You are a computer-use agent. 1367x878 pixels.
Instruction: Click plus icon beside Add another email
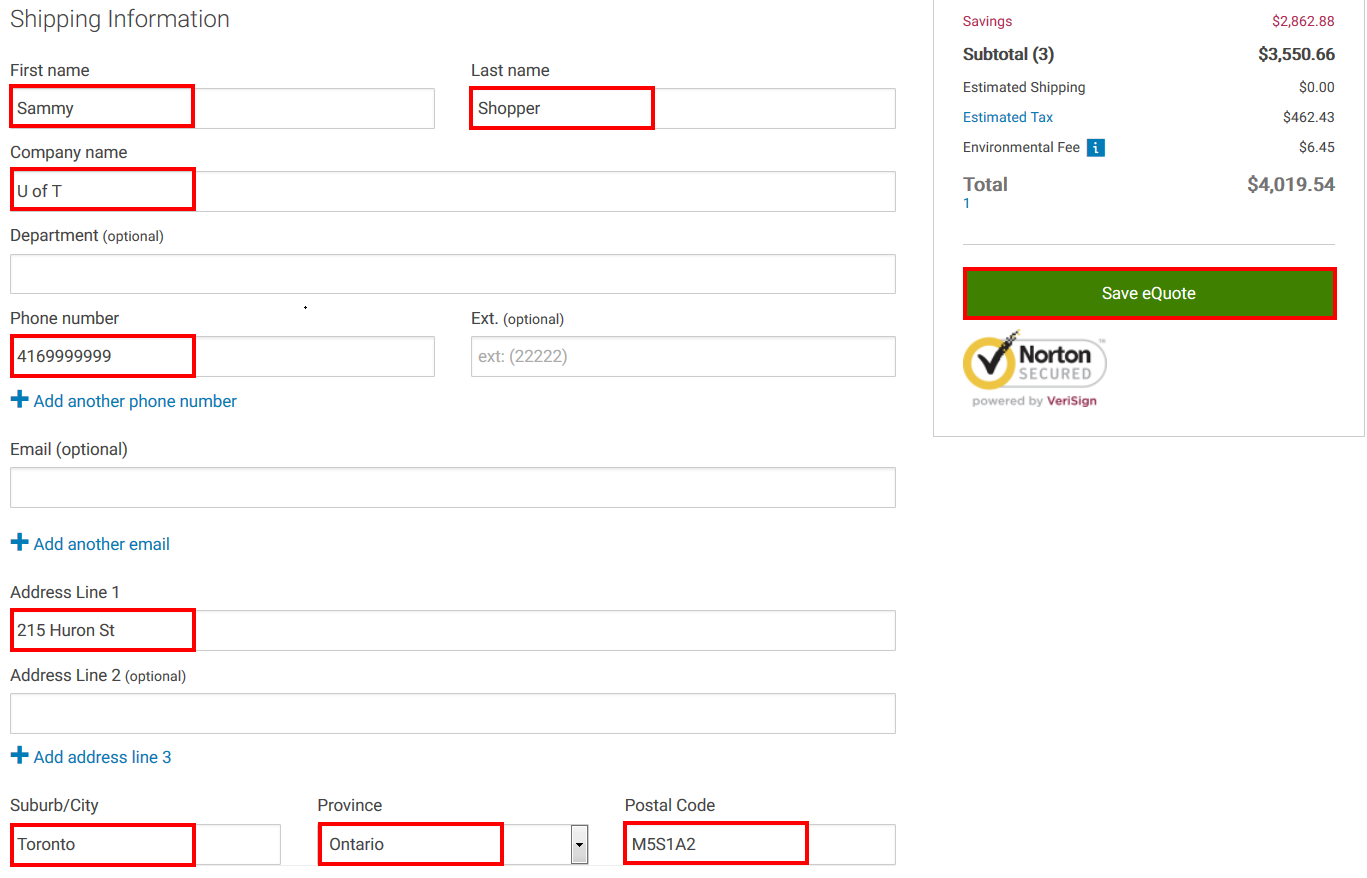[19, 543]
